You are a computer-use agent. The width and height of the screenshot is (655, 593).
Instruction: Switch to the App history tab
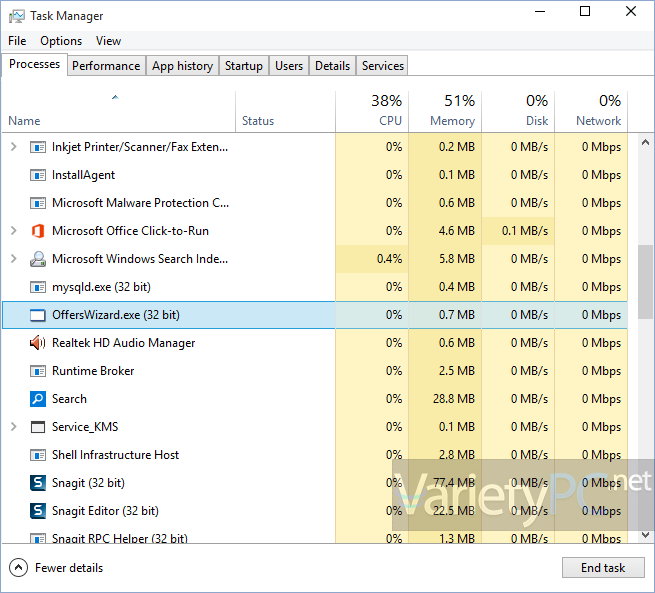point(183,66)
